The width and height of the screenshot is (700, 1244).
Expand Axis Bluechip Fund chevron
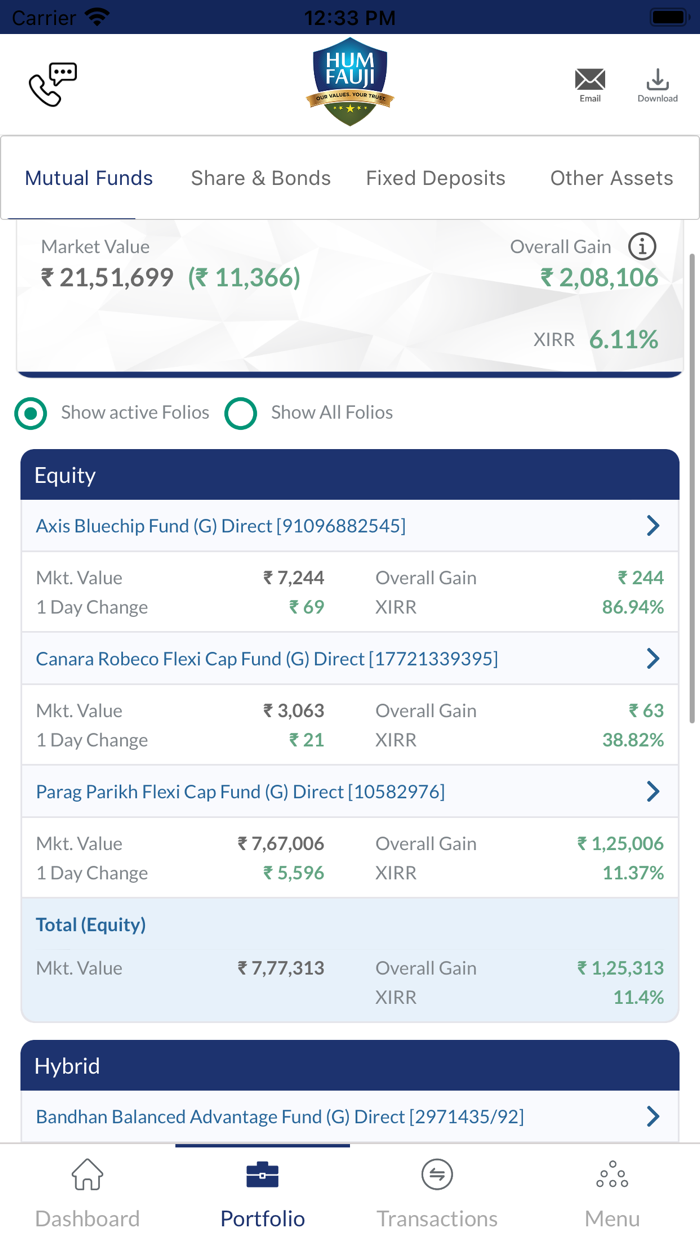(x=653, y=525)
